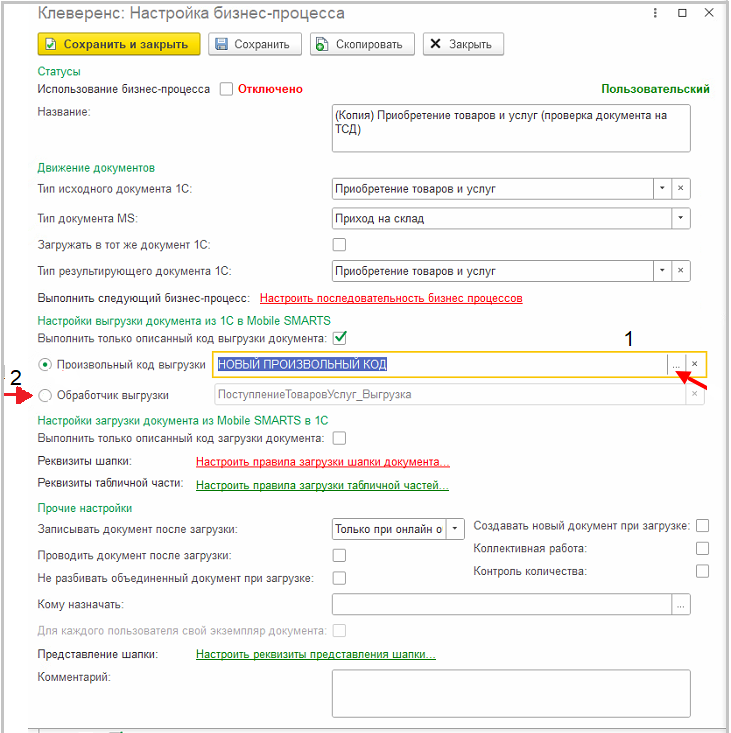The image size is (731, 733).
Task: Open 'Настроить реквизиты представления шапки' link
Action: coord(316,654)
